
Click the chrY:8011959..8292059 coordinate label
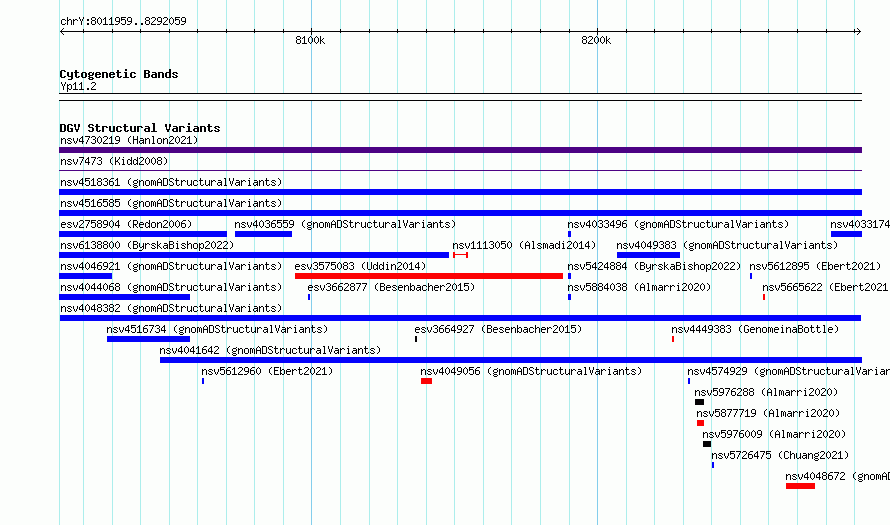click(x=123, y=21)
